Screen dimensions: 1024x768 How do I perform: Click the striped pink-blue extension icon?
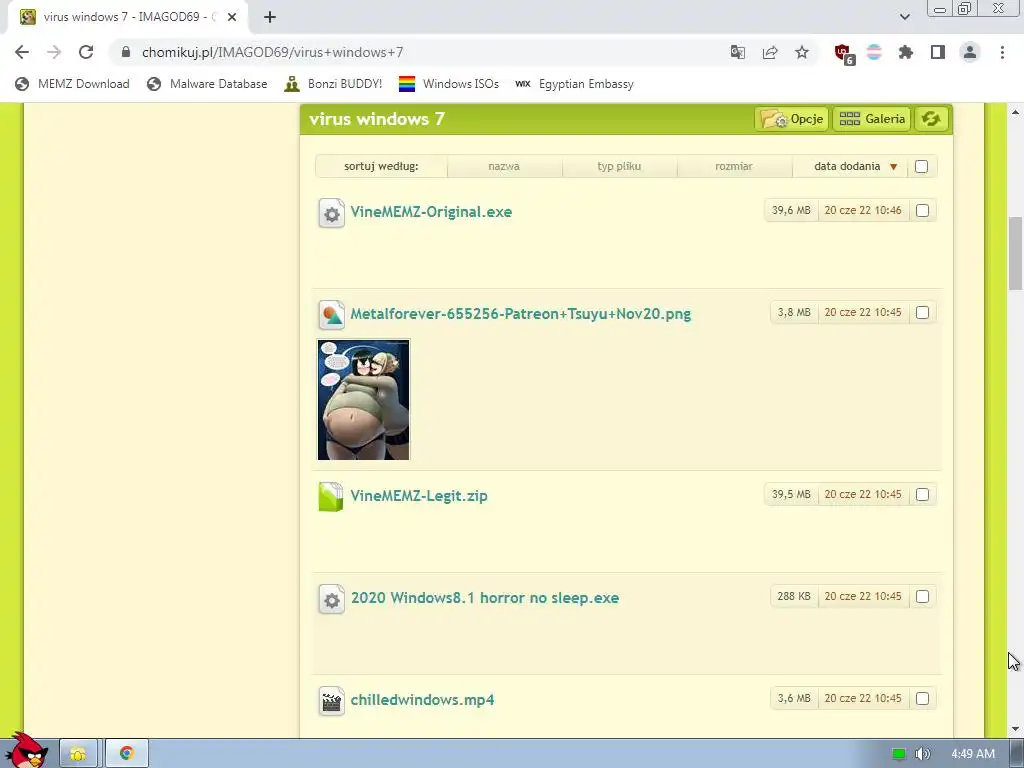pos(874,52)
